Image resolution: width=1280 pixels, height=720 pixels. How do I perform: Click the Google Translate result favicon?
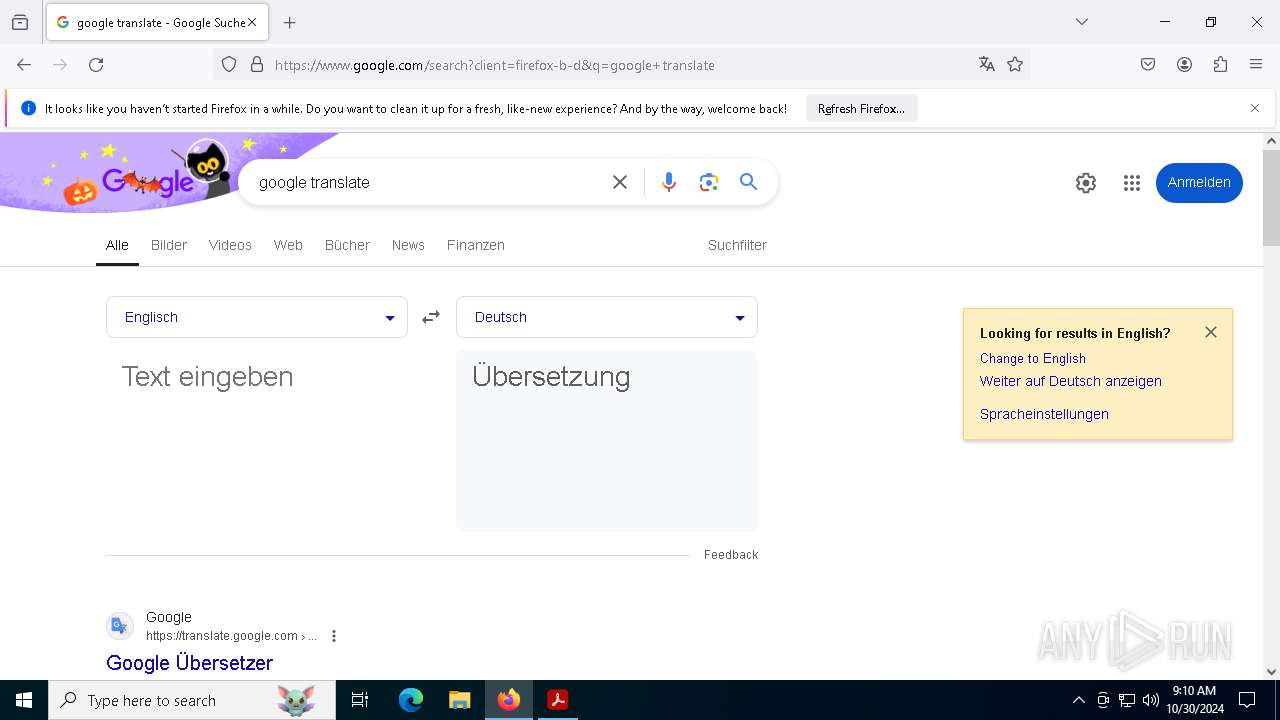[120, 626]
